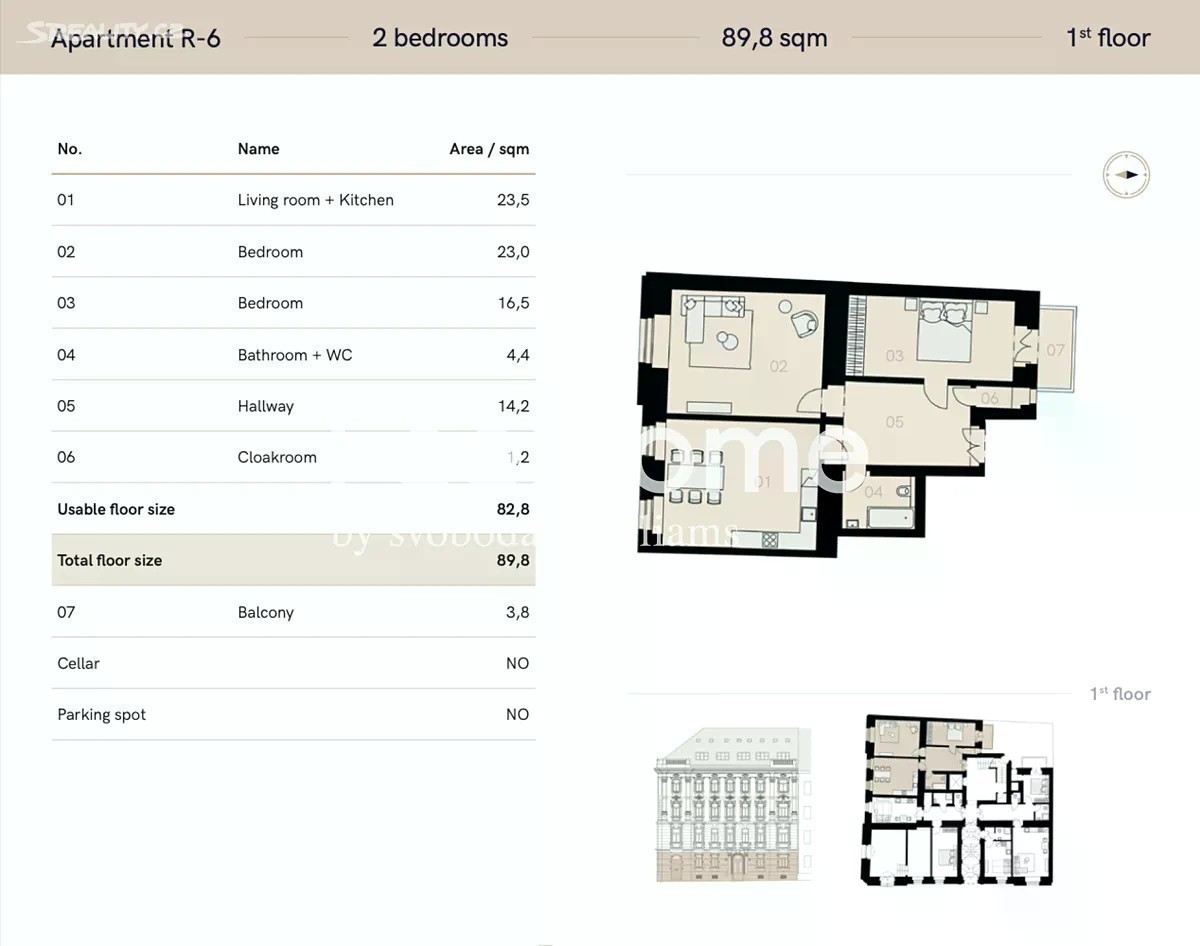The image size is (1200, 946).
Task: Click the 1st floor overview plan
Action: pos(958,800)
